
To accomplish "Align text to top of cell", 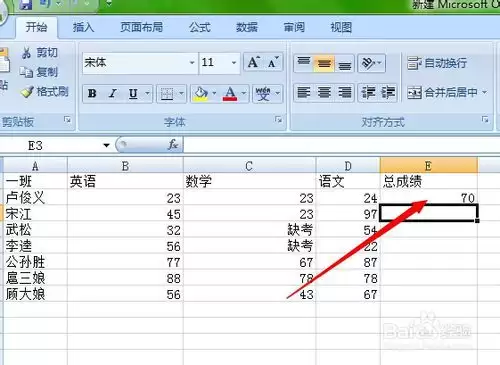I will tap(304, 63).
